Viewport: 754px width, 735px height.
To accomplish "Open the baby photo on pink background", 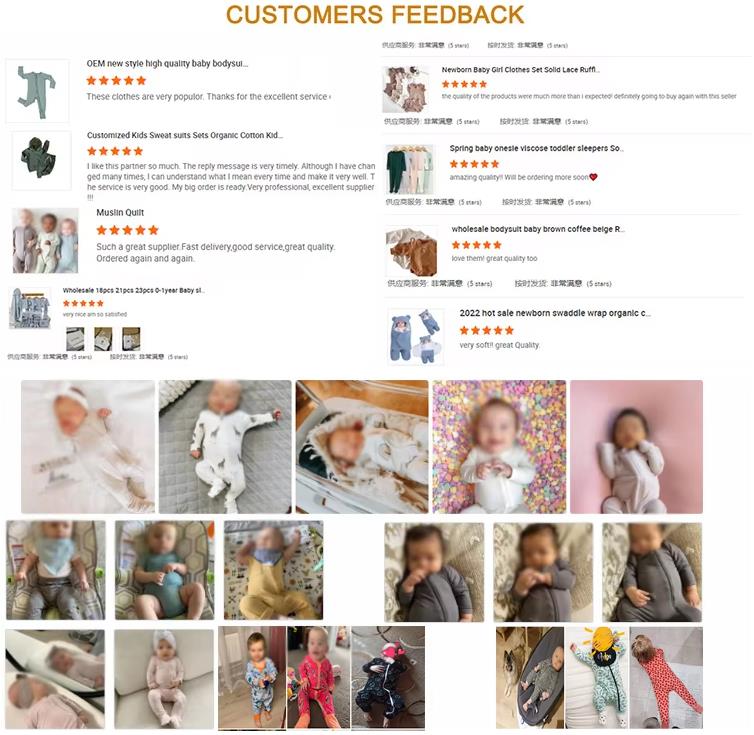I will click(636, 447).
